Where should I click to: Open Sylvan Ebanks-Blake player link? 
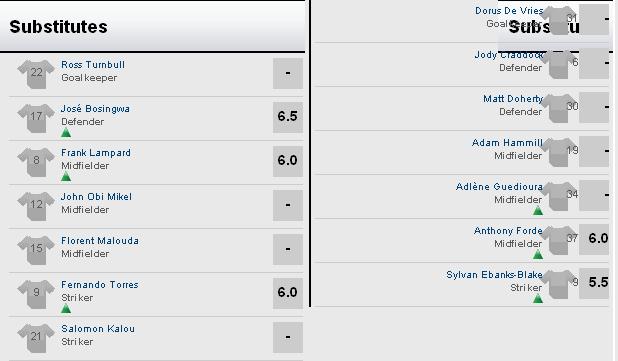tap(494, 275)
